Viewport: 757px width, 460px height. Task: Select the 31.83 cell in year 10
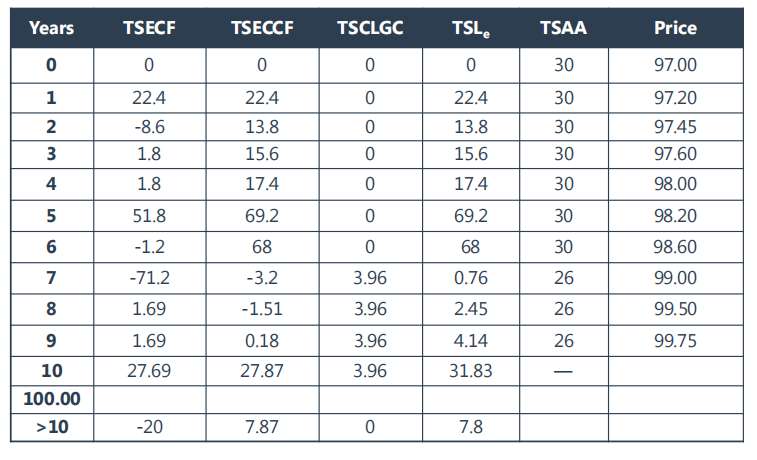(469, 371)
